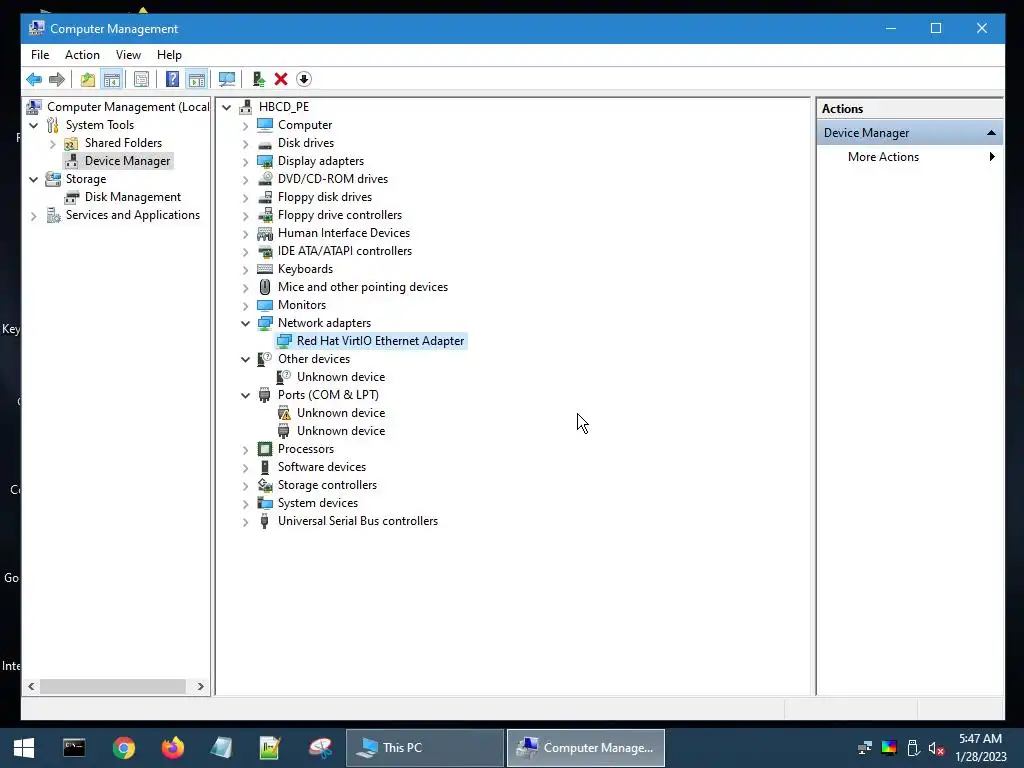Viewport: 1024px width, 768px height.
Task: Toggle the Show/Hide Action Pane button
Action: click(197, 80)
